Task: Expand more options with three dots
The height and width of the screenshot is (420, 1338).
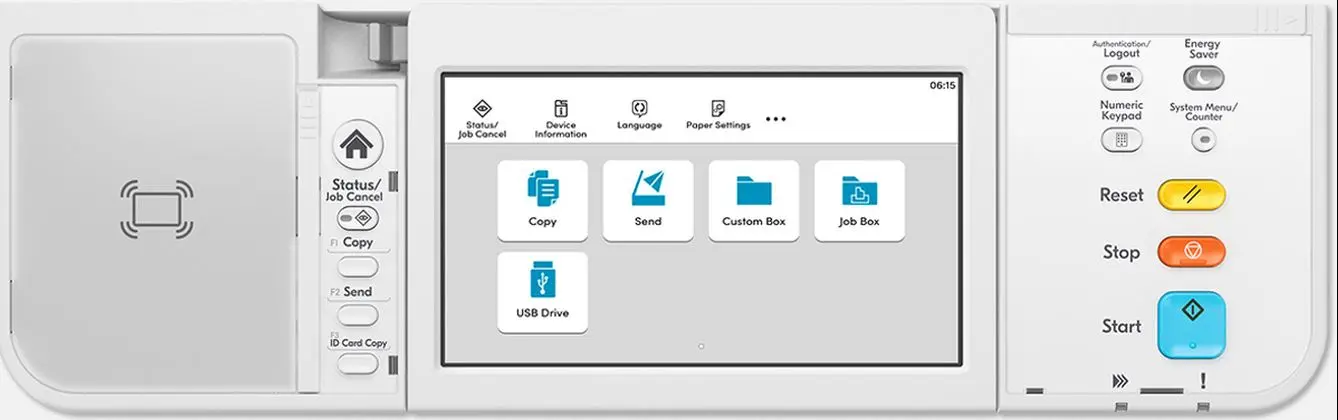Action: pos(776,118)
